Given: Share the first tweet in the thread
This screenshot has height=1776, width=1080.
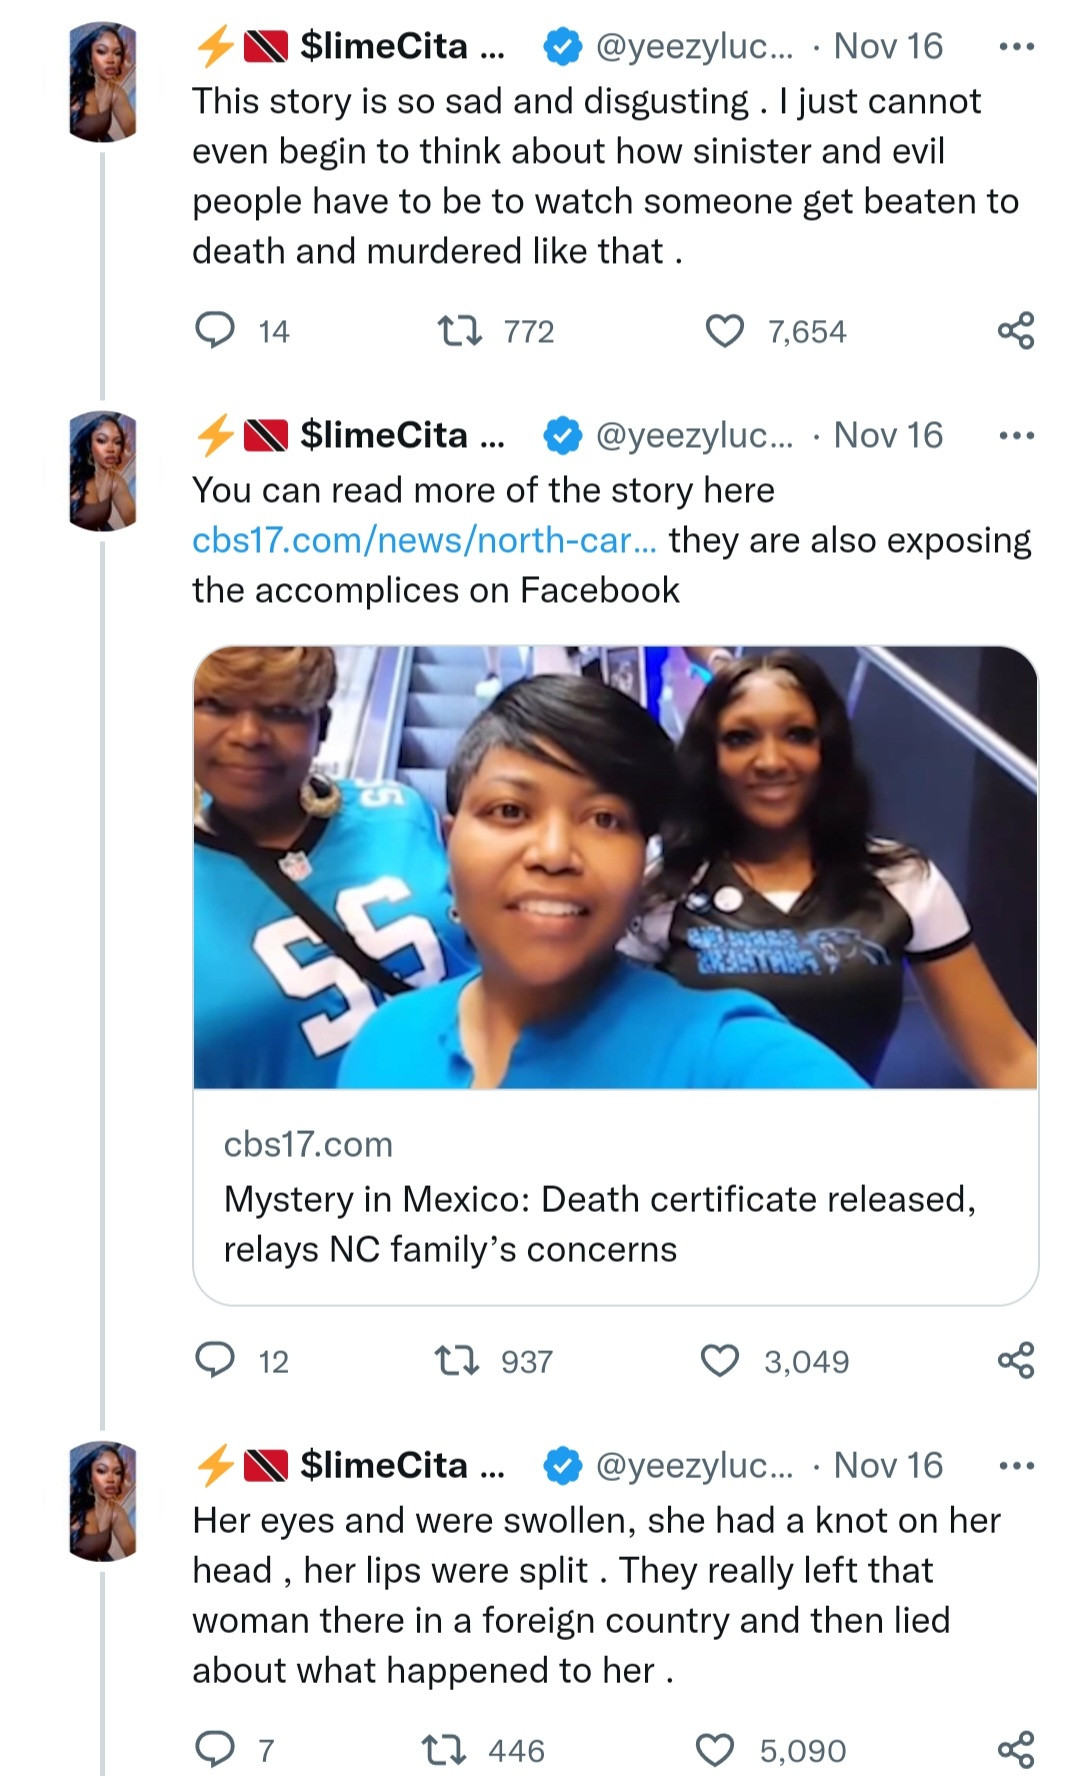Looking at the screenshot, I should (1015, 330).
